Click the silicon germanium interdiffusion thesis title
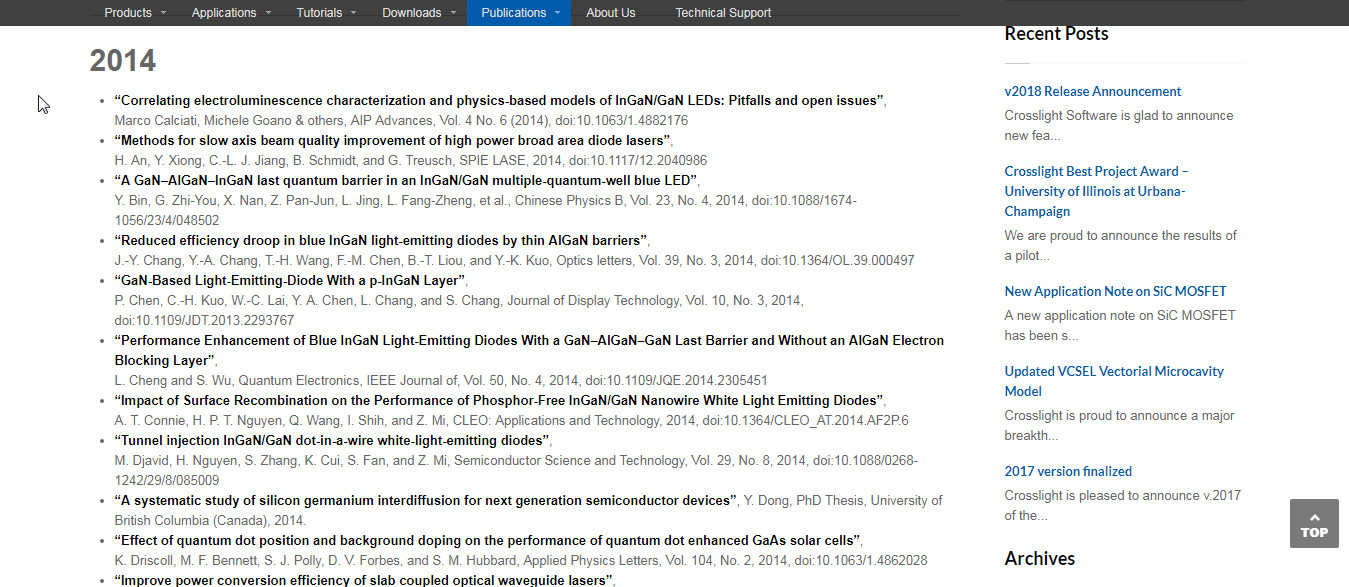 (x=425, y=500)
